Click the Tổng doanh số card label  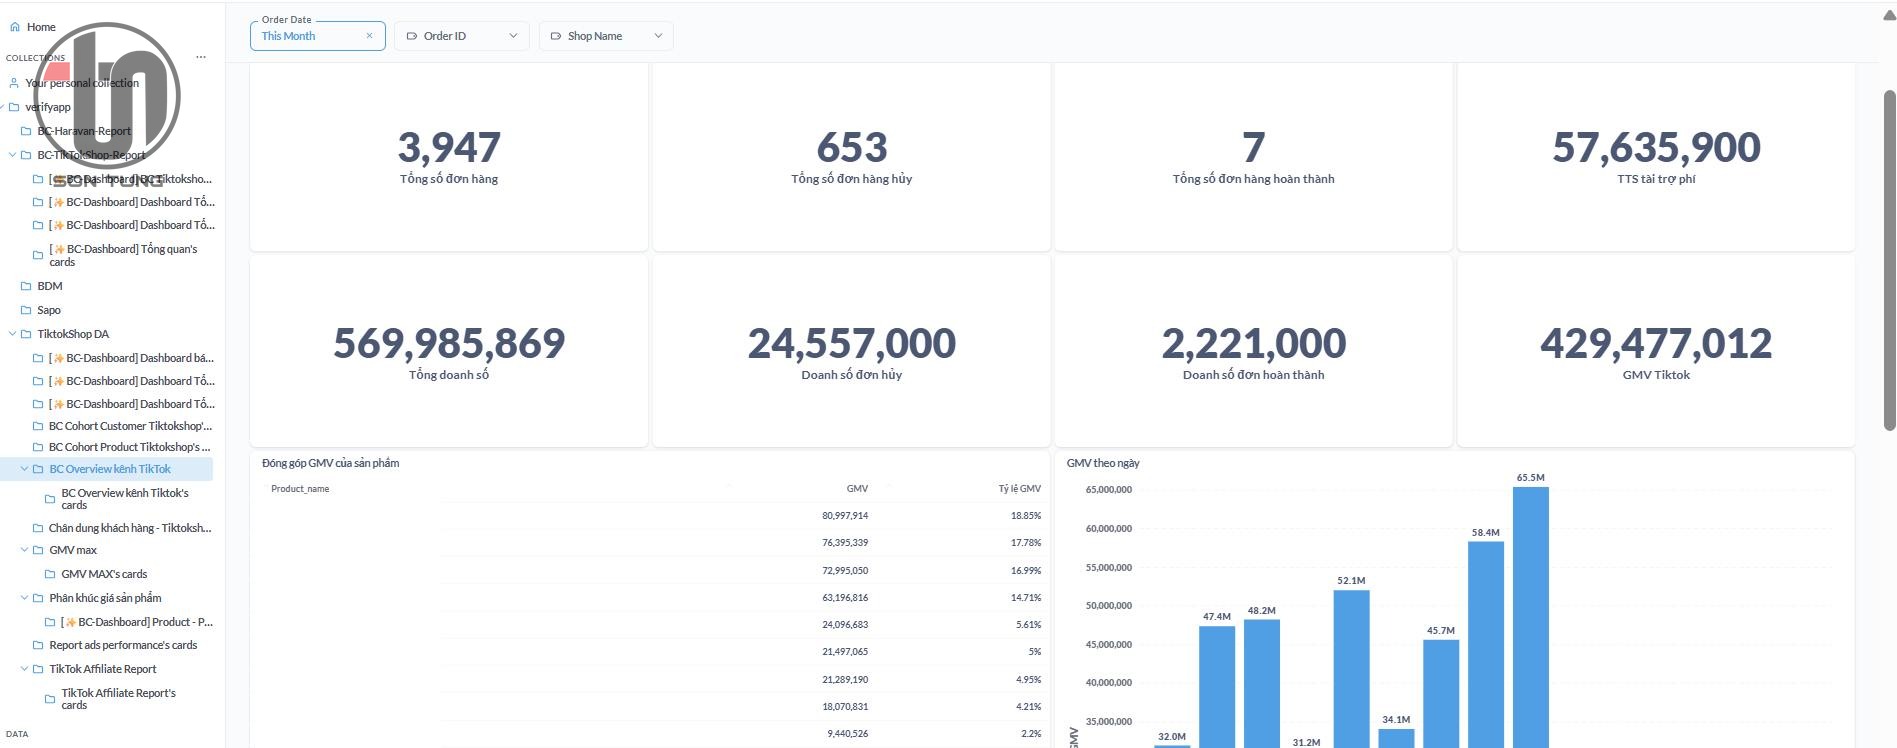pyautogui.click(x=449, y=375)
